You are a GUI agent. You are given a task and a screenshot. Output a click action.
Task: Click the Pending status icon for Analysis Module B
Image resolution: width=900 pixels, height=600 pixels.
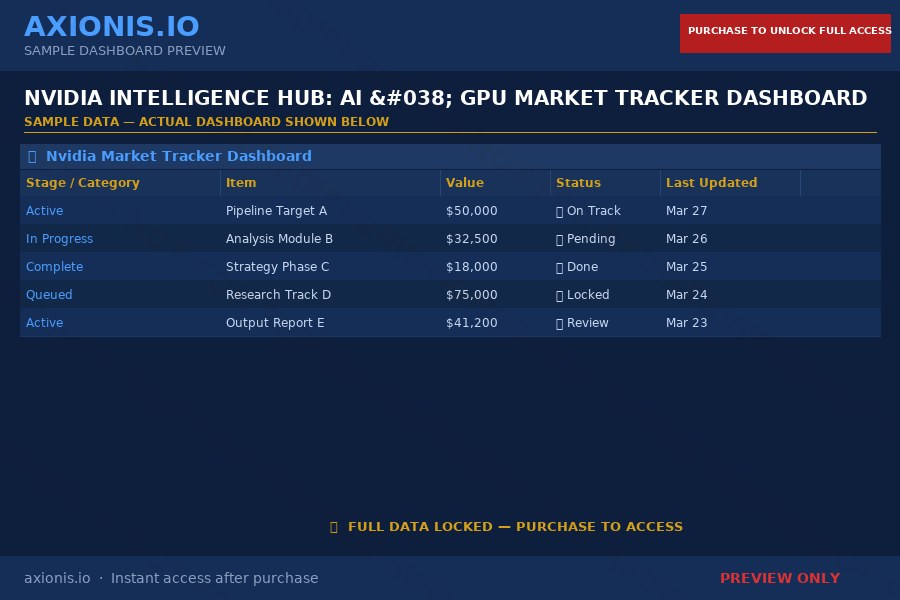coord(560,239)
